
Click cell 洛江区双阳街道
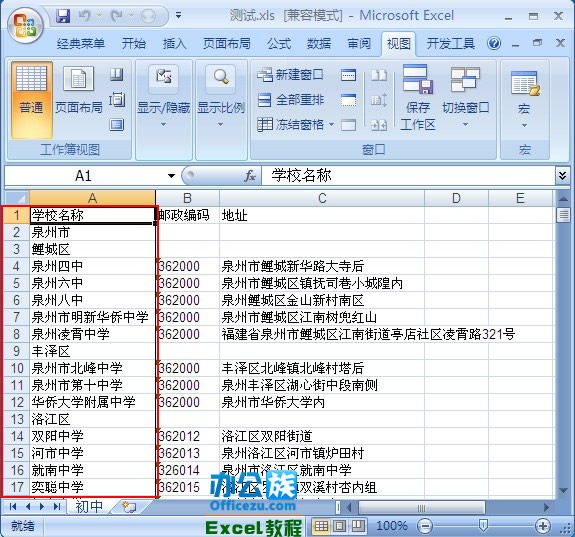322,436
